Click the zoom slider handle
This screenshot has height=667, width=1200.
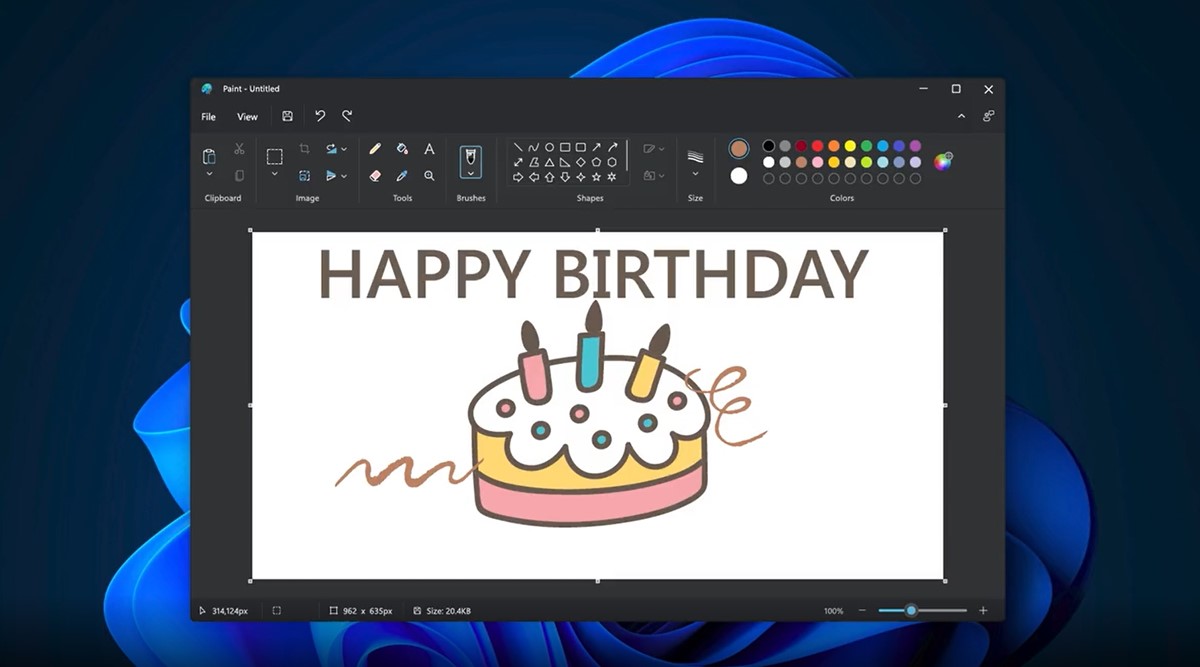click(911, 610)
